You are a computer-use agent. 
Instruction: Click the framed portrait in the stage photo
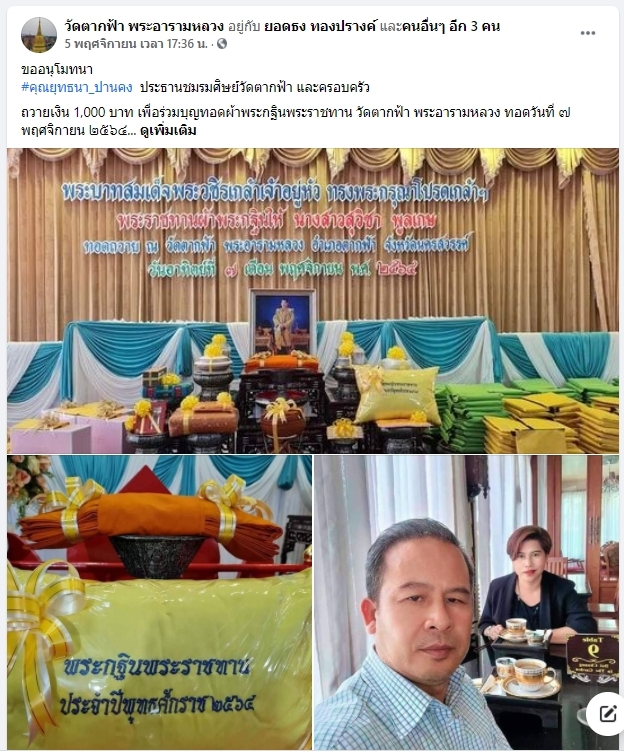(283, 321)
